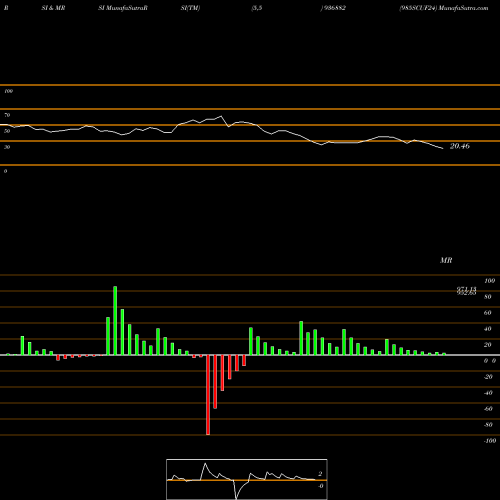Viewport: 500px width, 500px height.
Task: Click the '40' label on MR axis
Action: click(x=488, y=329)
